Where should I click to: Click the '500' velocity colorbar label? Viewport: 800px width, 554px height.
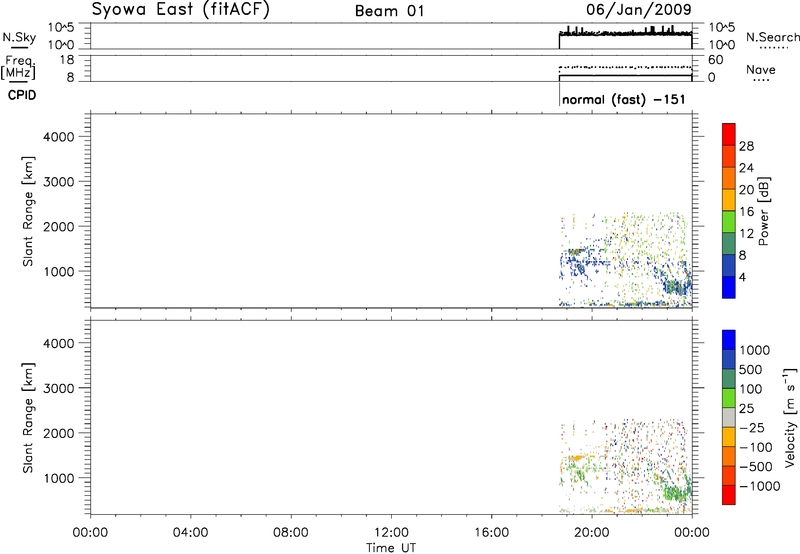pos(753,369)
